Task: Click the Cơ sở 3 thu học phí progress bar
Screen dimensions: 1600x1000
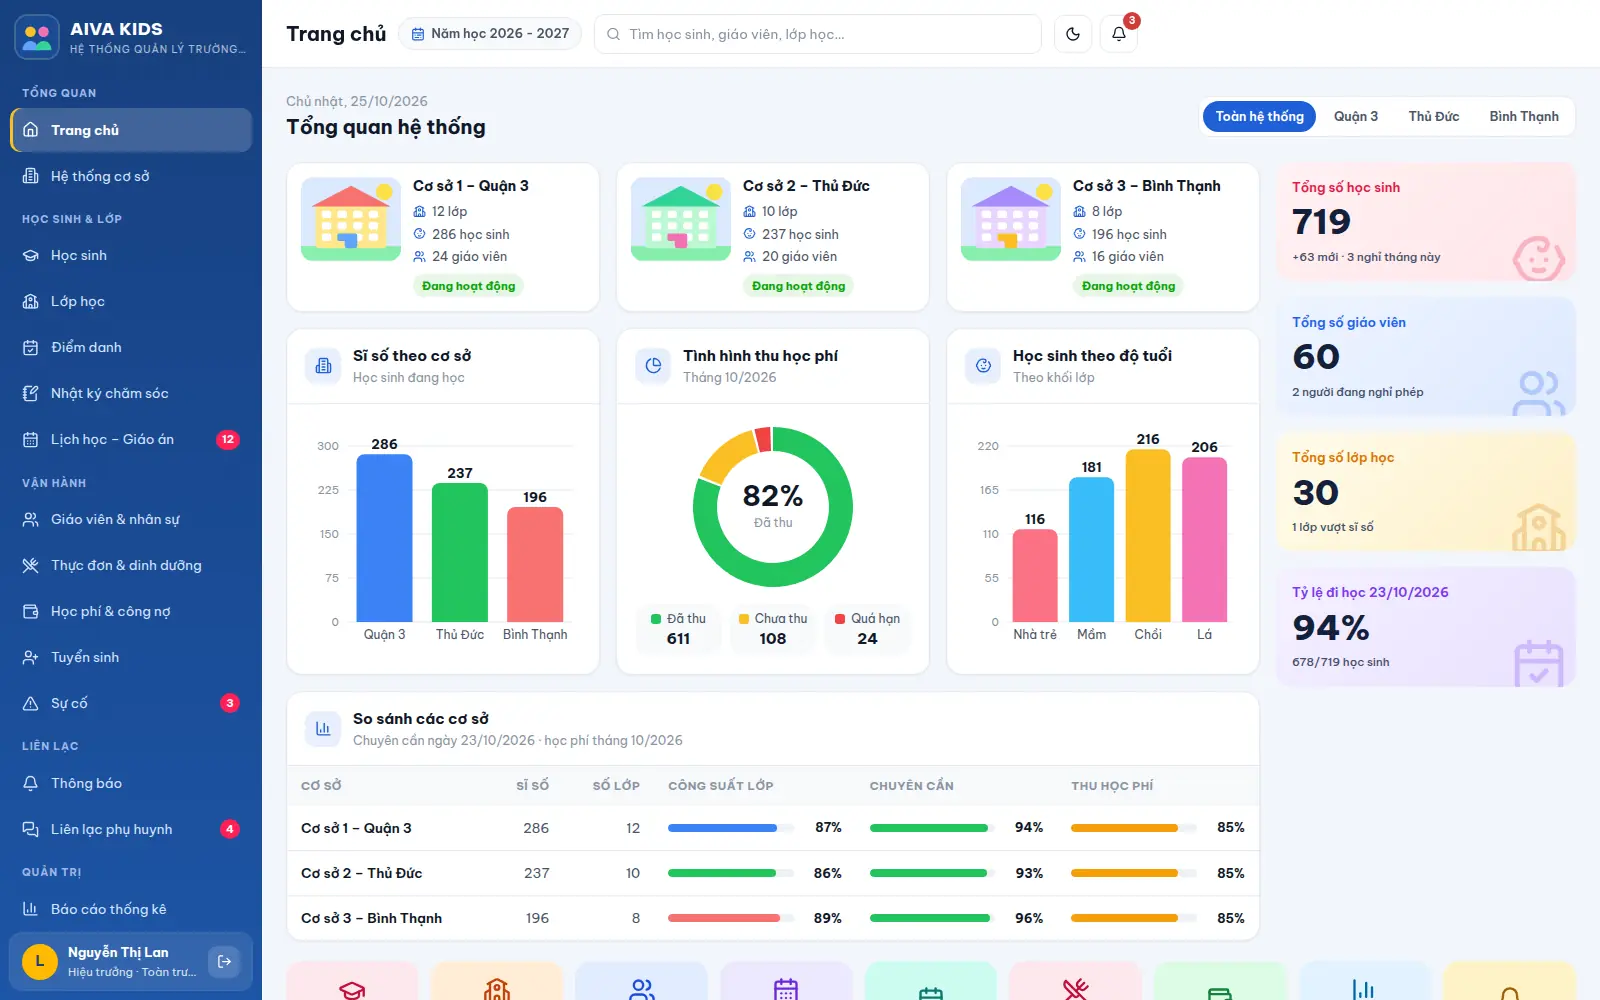Action: tap(1134, 918)
